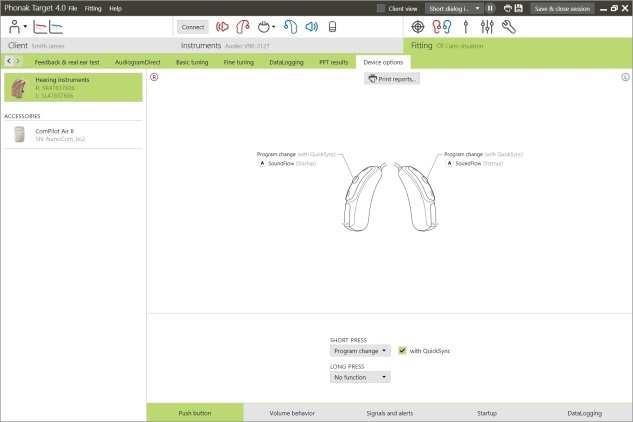The height and width of the screenshot is (422, 633).
Task: Click the single pin slider icon
Action: 466,27
